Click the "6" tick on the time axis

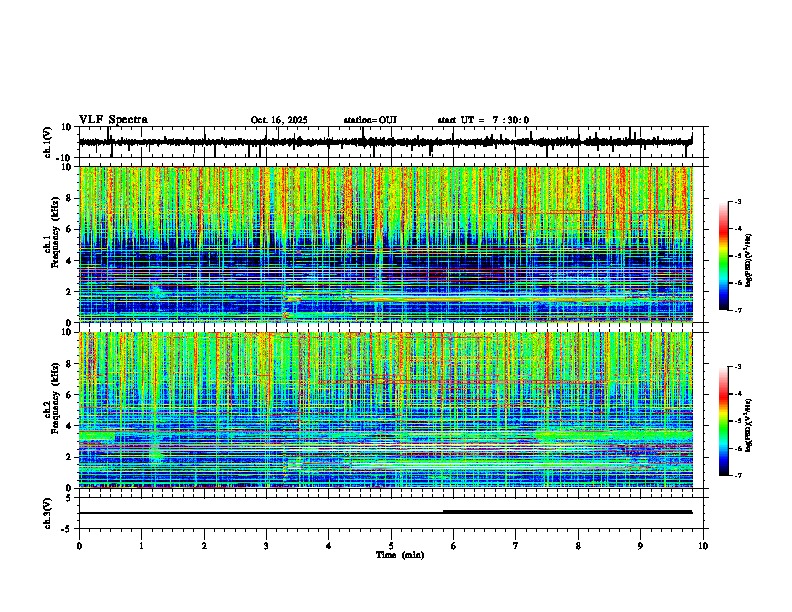click(454, 546)
